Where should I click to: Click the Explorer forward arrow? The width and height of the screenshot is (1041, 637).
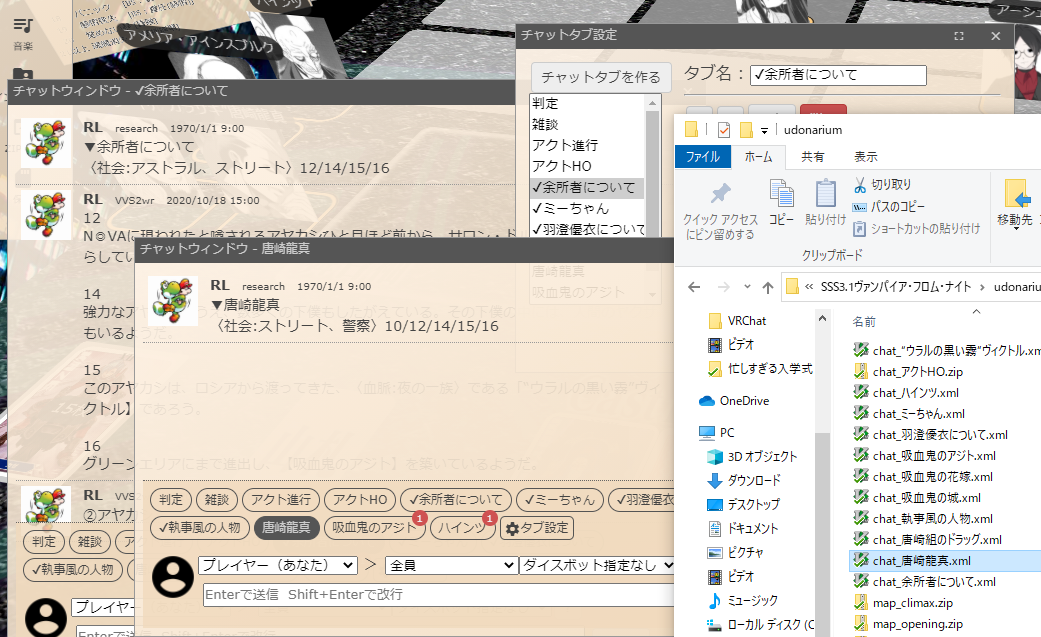pos(724,287)
